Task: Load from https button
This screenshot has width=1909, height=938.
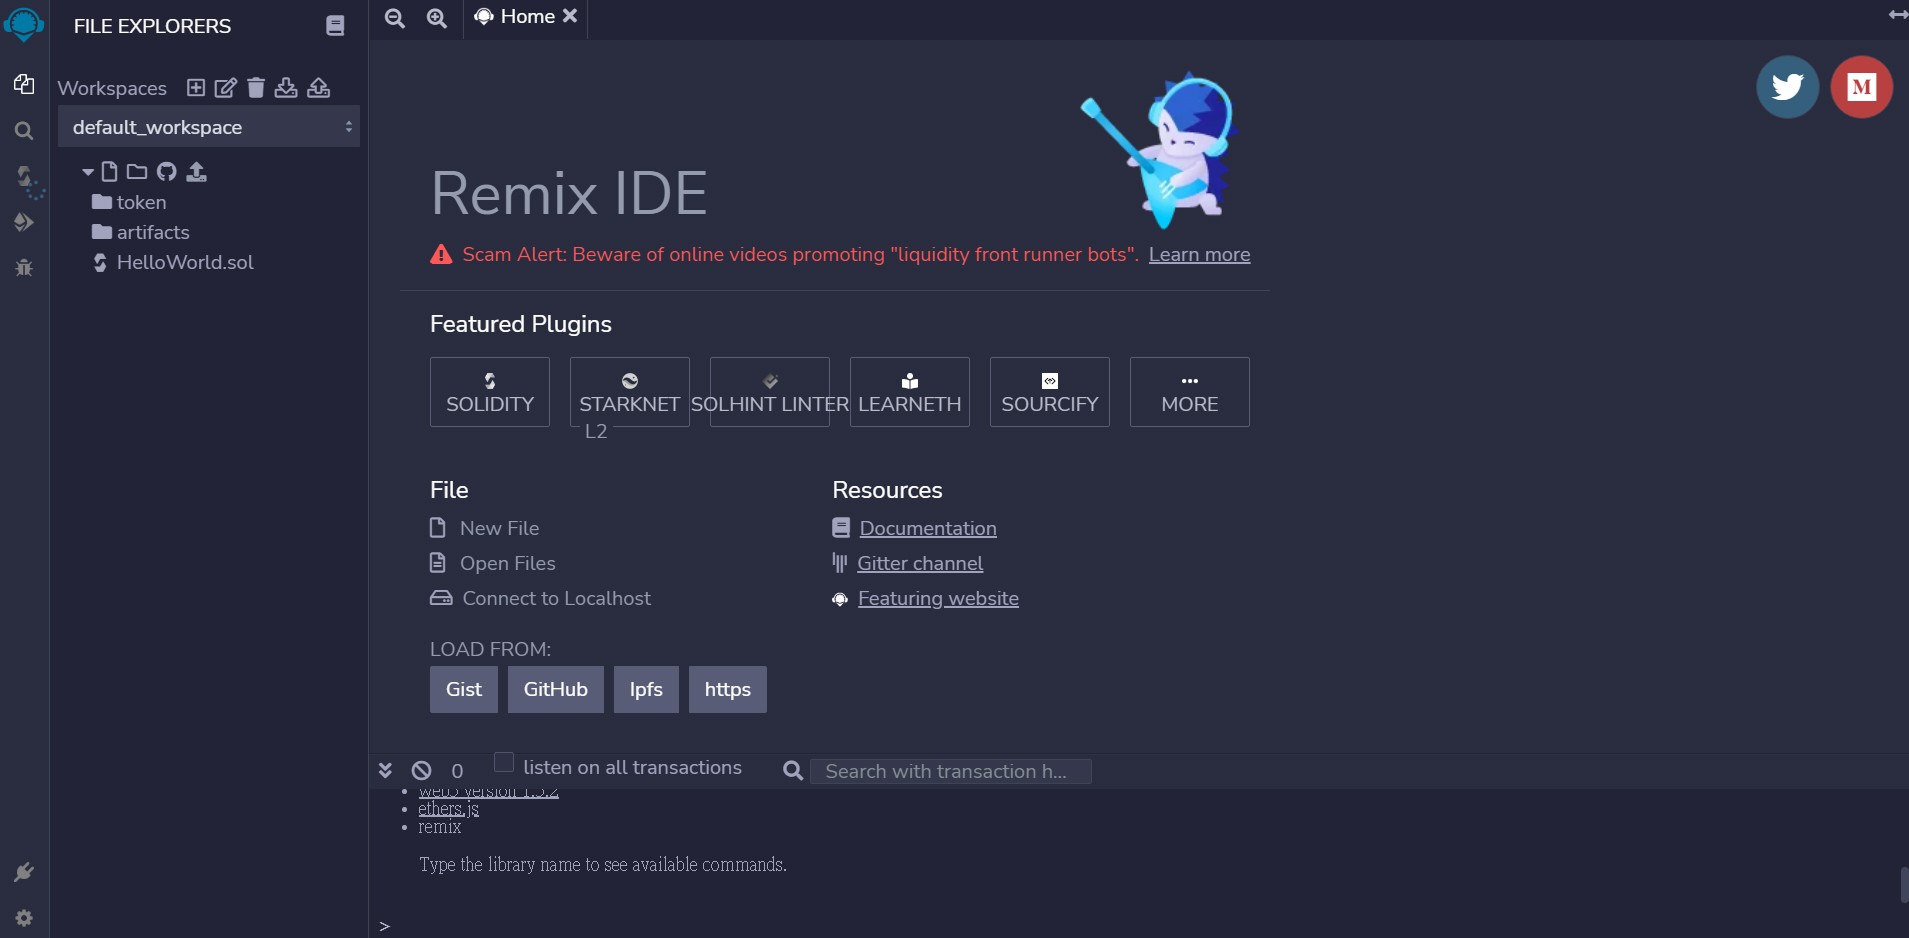Action: pyautogui.click(x=728, y=689)
